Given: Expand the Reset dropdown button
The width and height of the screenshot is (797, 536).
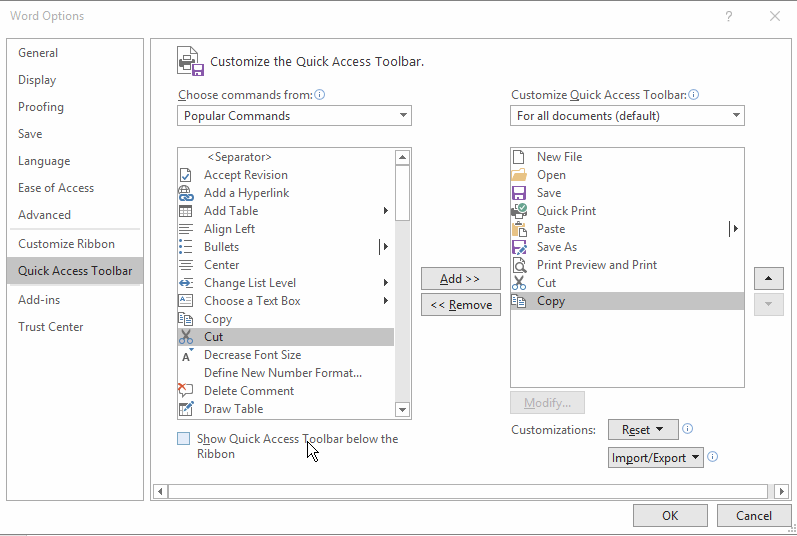Looking at the screenshot, I should point(643,430).
